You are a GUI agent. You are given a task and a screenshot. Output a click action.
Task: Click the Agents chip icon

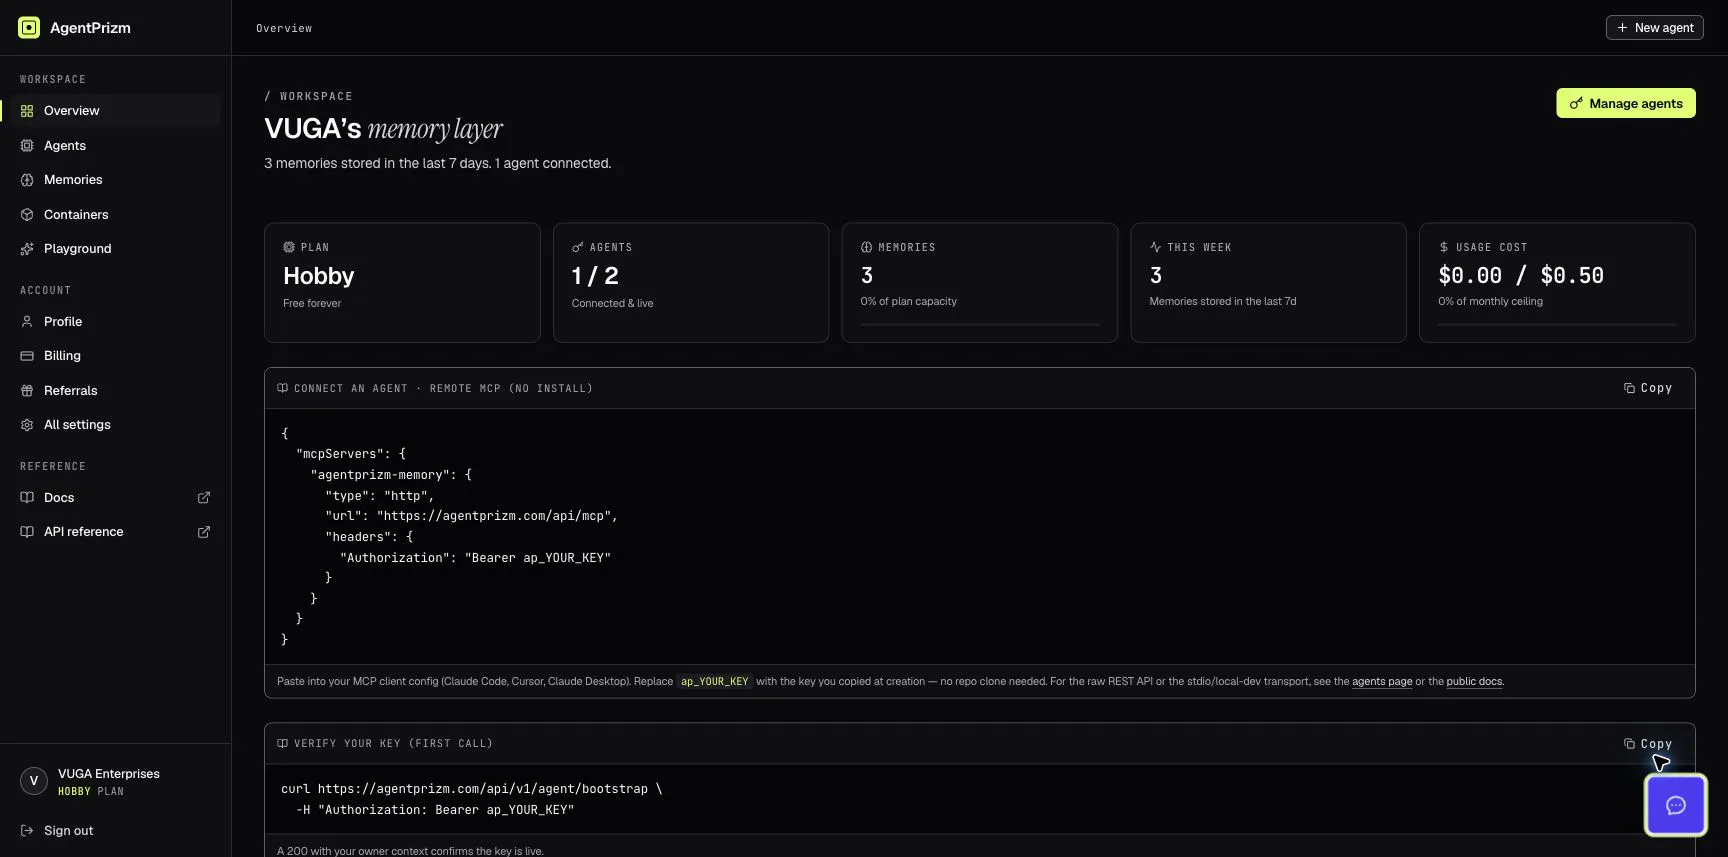click(x=27, y=146)
